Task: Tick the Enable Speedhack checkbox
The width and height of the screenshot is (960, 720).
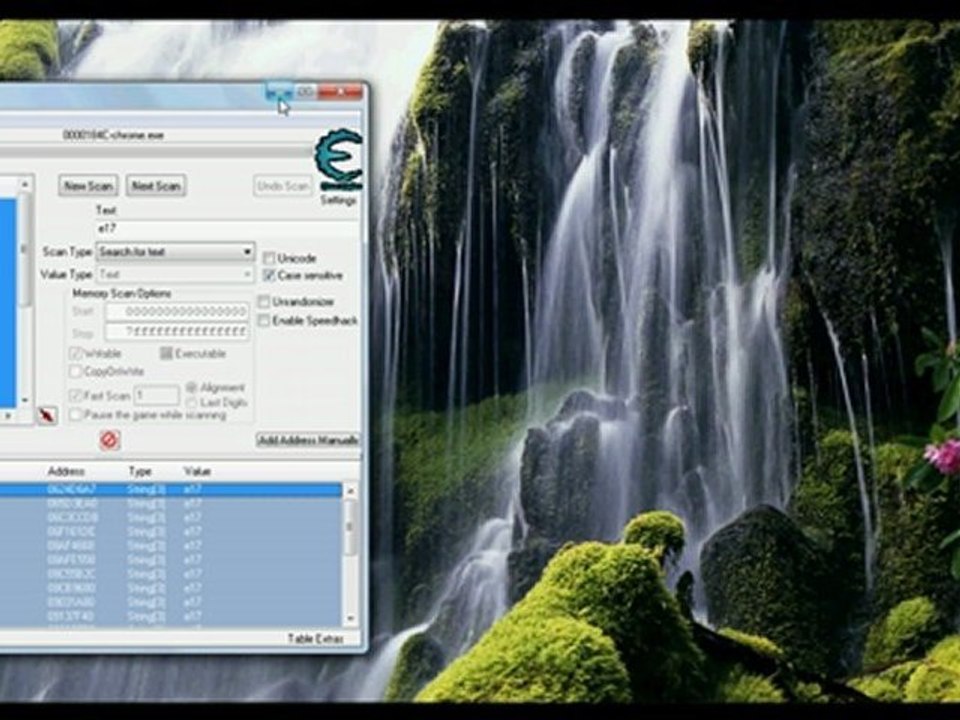Action: (x=264, y=321)
